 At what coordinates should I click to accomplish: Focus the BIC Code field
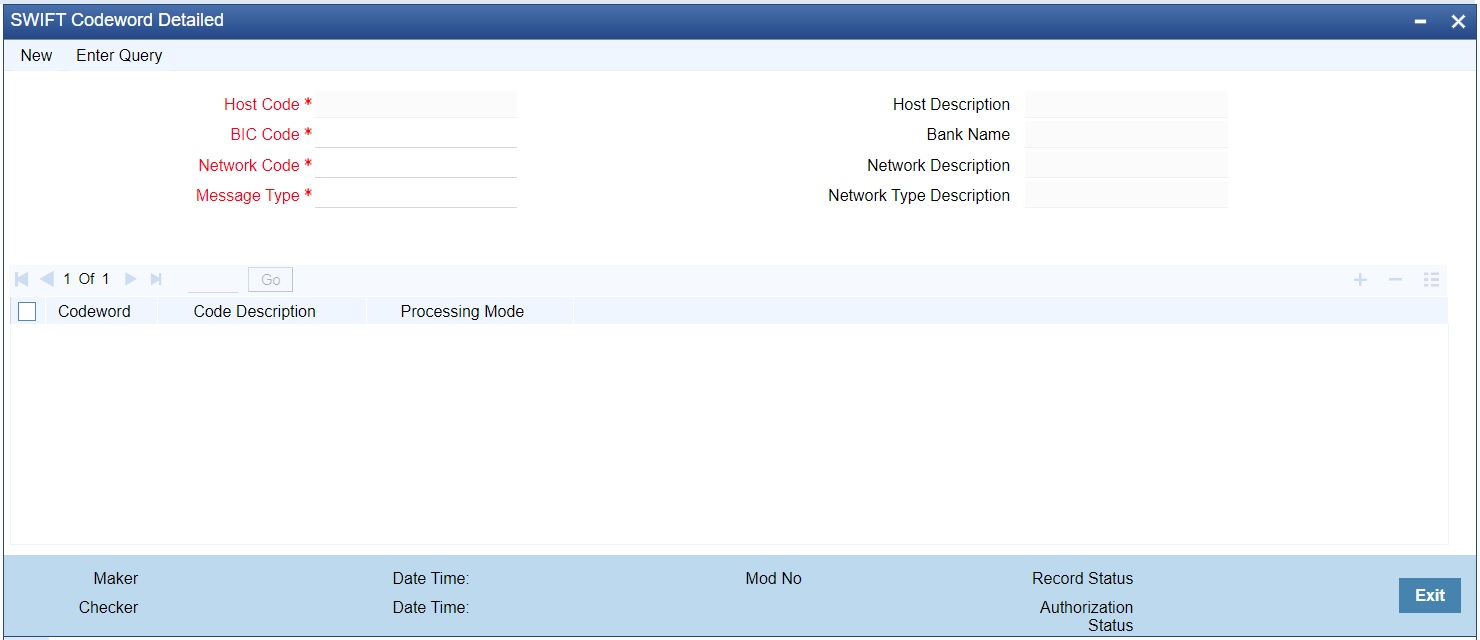tap(416, 134)
